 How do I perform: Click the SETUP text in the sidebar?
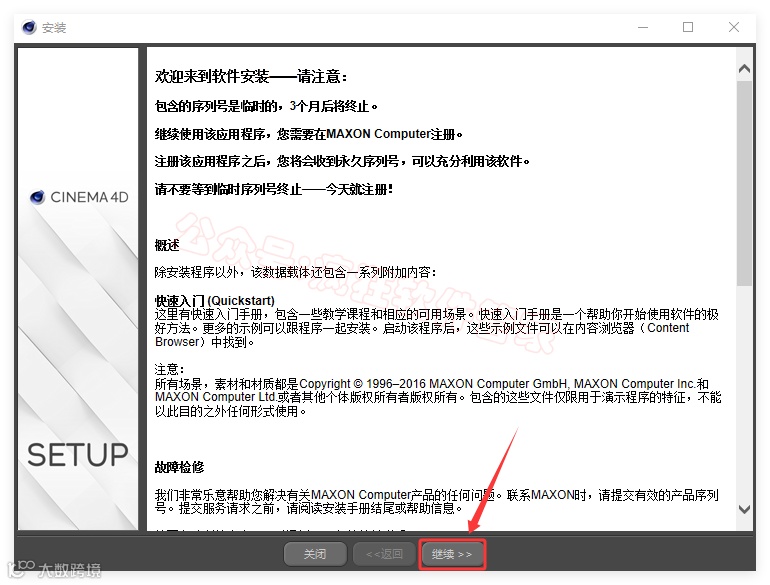[x=78, y=455]
